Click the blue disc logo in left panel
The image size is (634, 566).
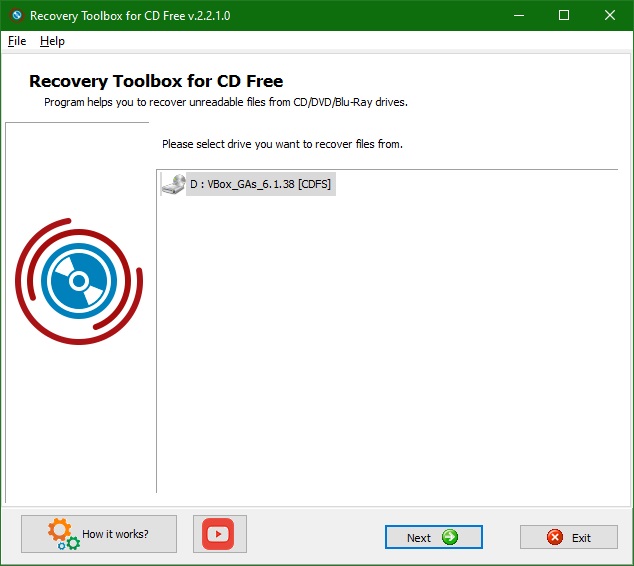[x=80, y=279]
